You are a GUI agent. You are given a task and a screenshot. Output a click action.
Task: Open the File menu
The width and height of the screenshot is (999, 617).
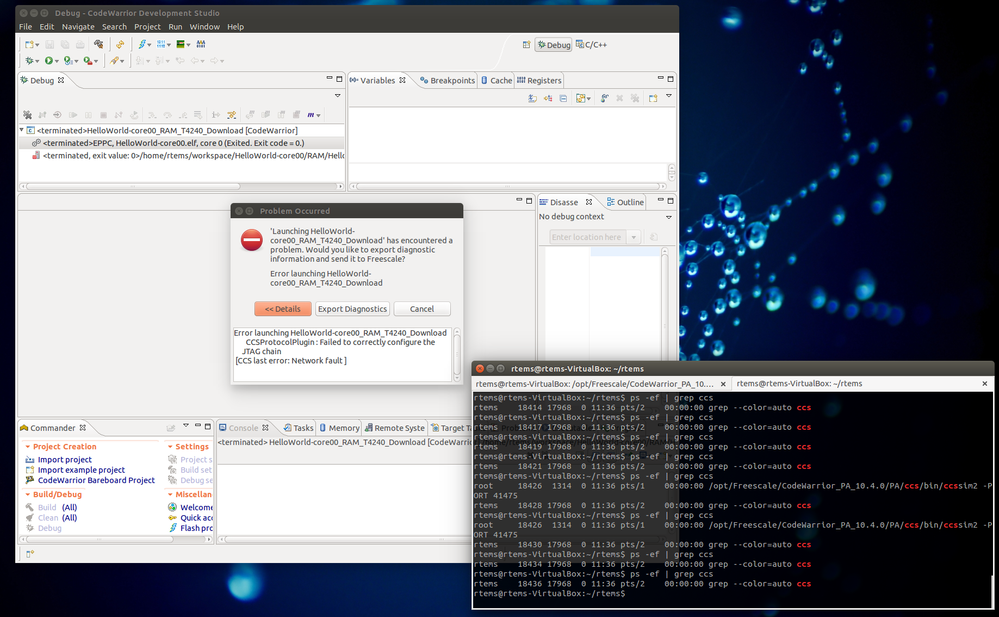(25, 27)
